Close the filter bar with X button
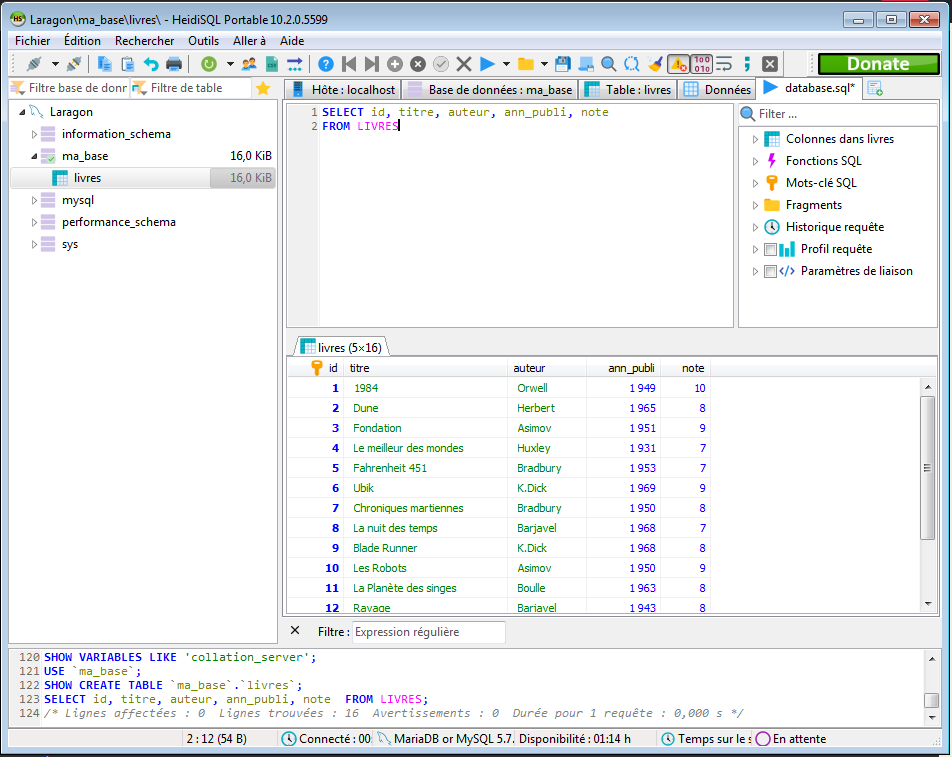952x757 pixels. click(295, 631)
